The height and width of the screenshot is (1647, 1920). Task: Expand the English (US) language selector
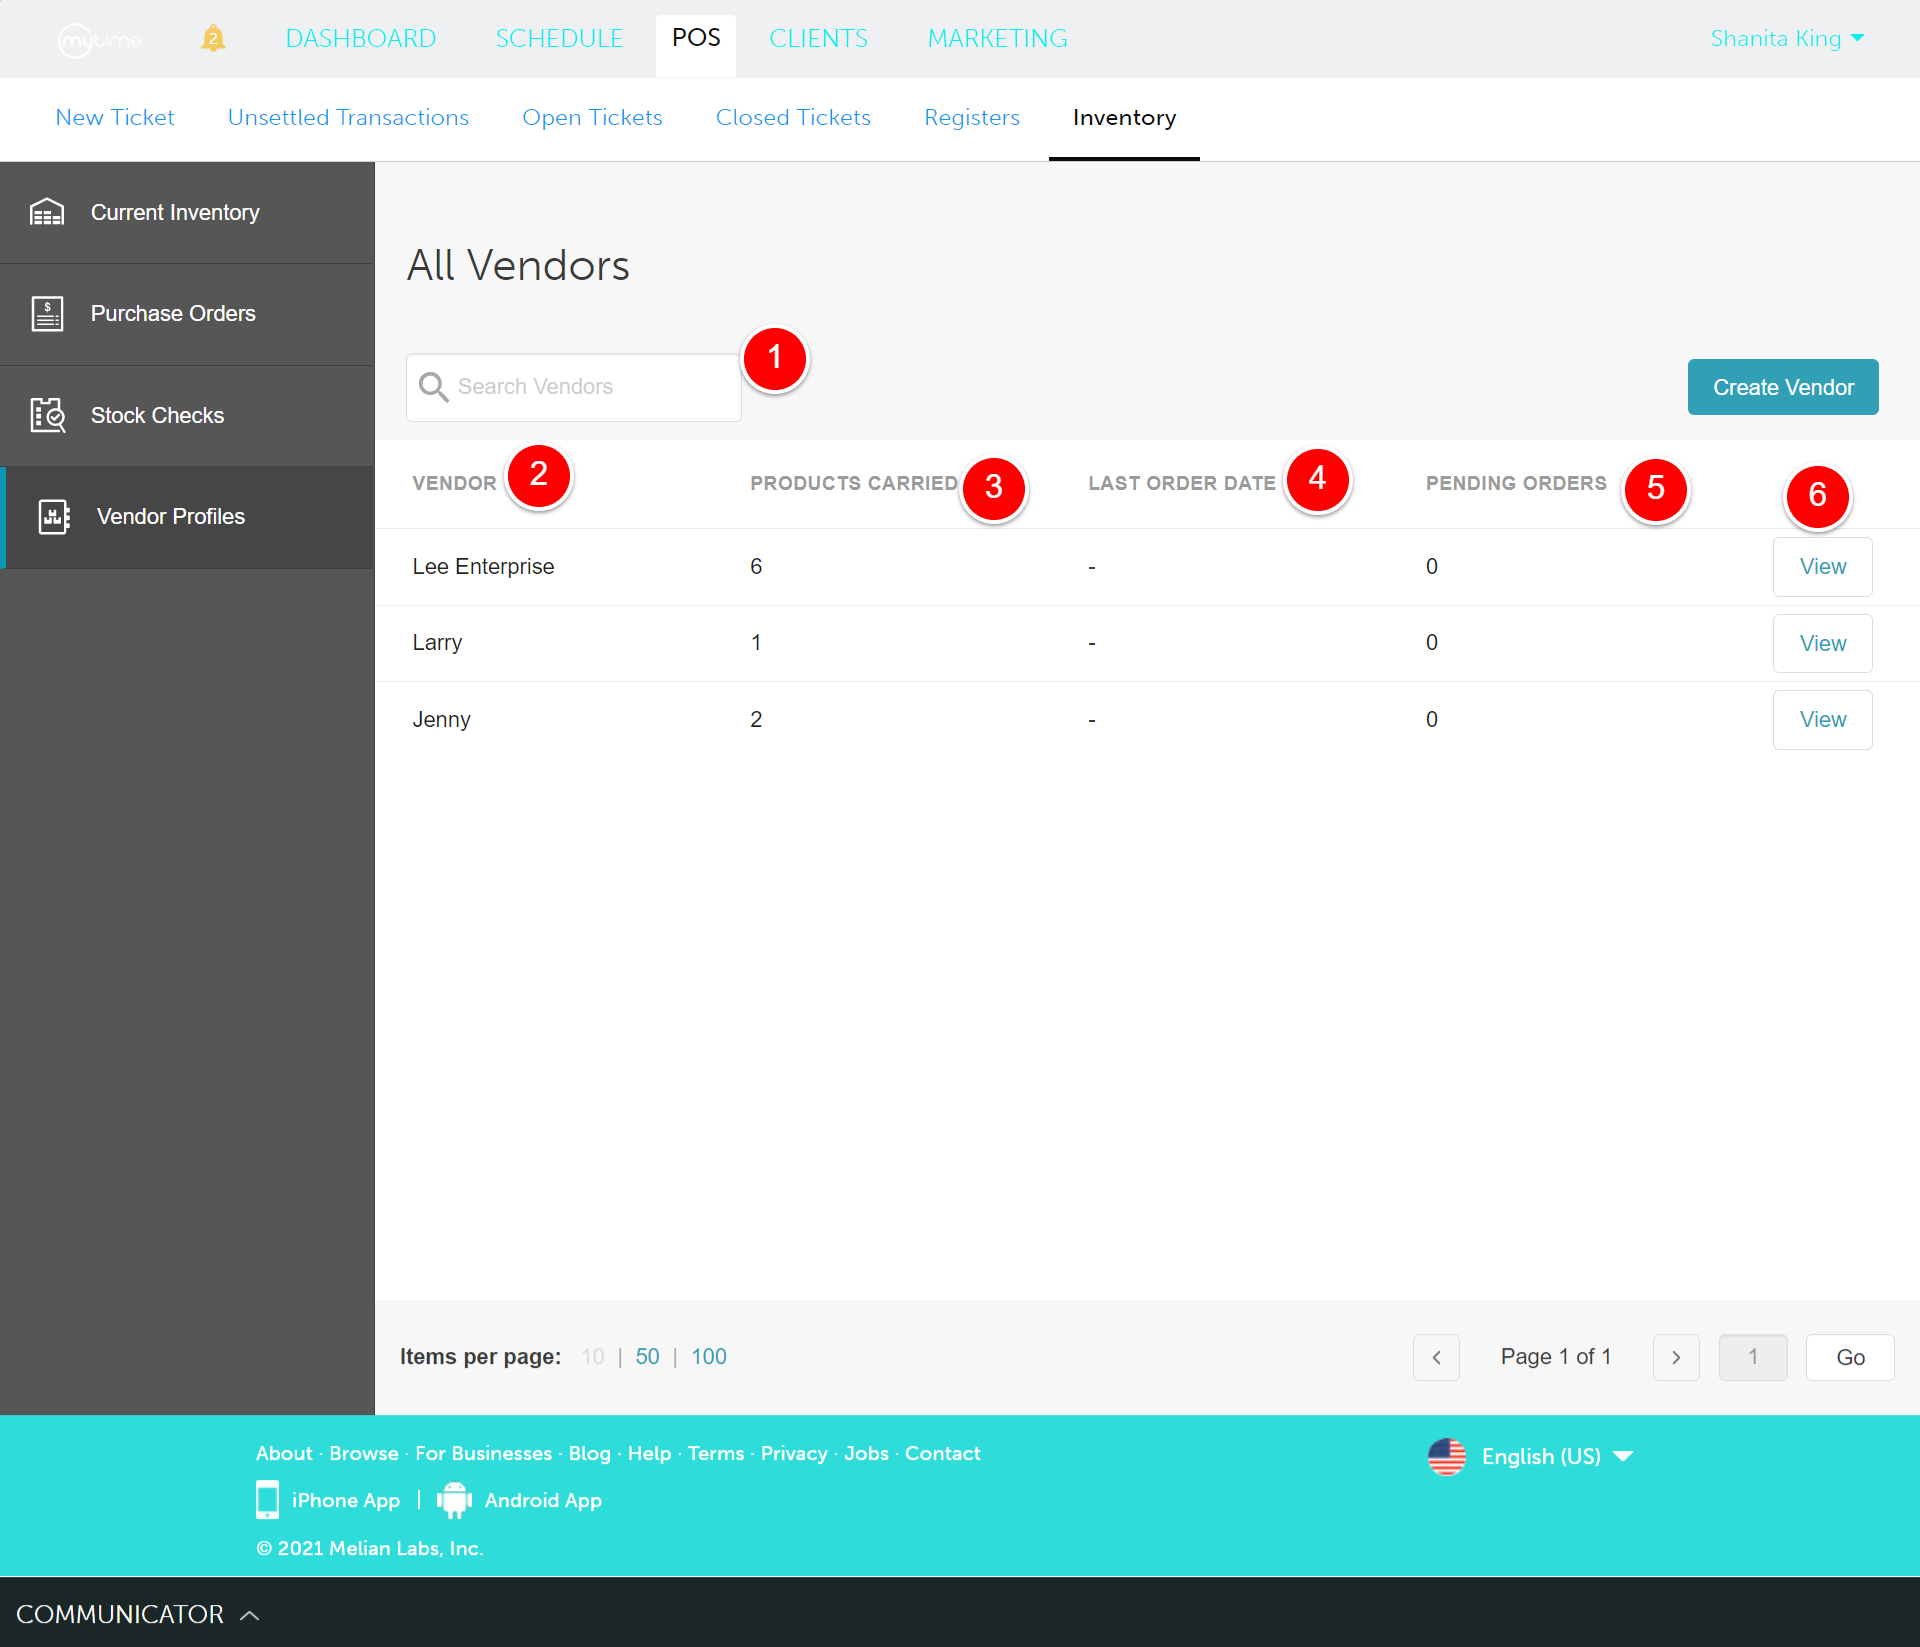click(x=1540, y=1456)
